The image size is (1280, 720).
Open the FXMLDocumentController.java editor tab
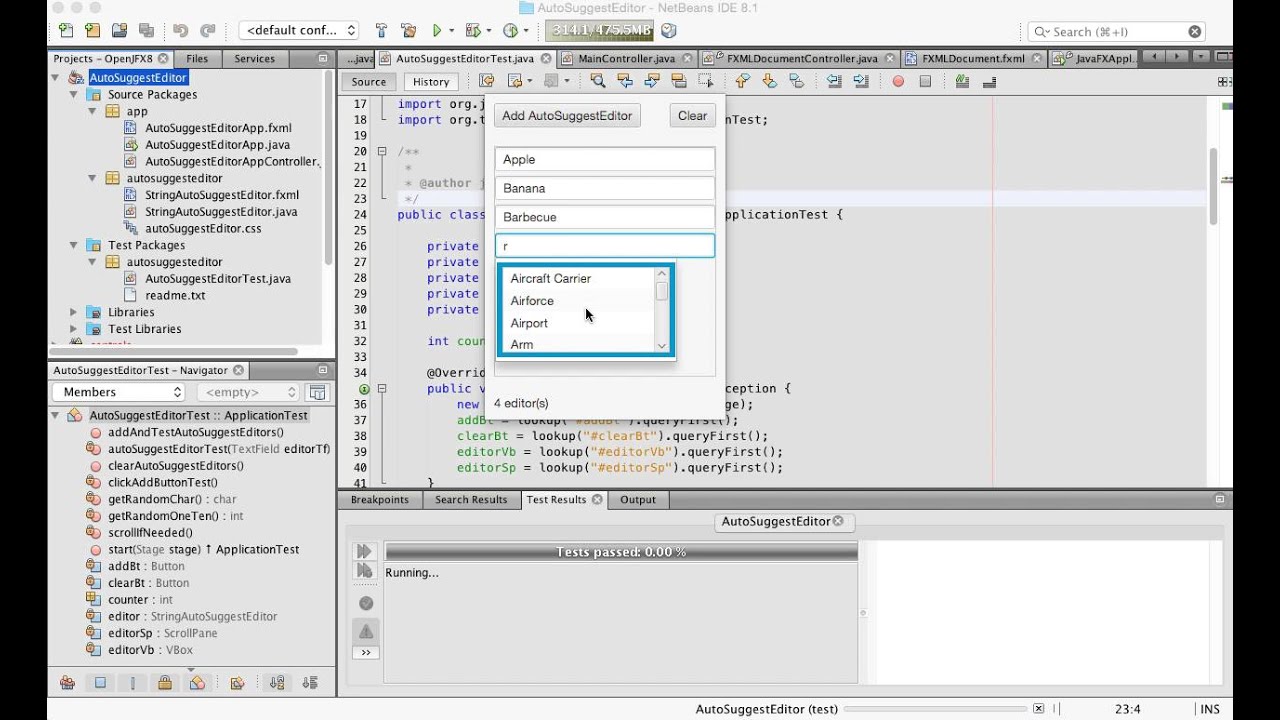click(797, 59)
